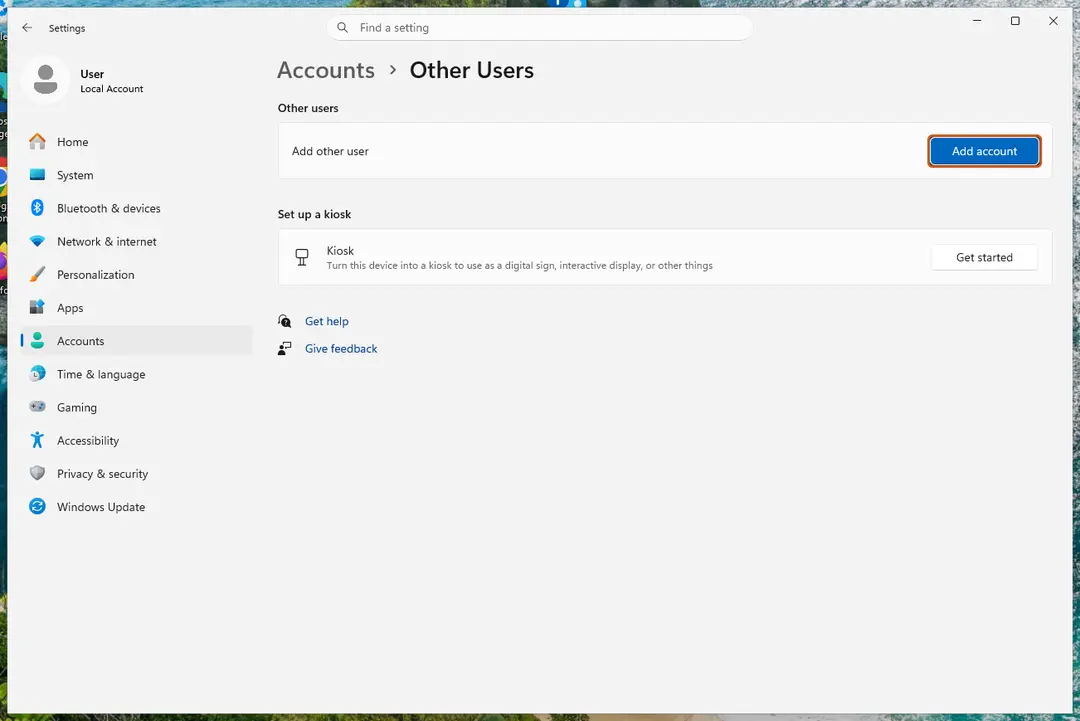Click the Other users section heading
1080x721 pixels.
coord(308,108)
